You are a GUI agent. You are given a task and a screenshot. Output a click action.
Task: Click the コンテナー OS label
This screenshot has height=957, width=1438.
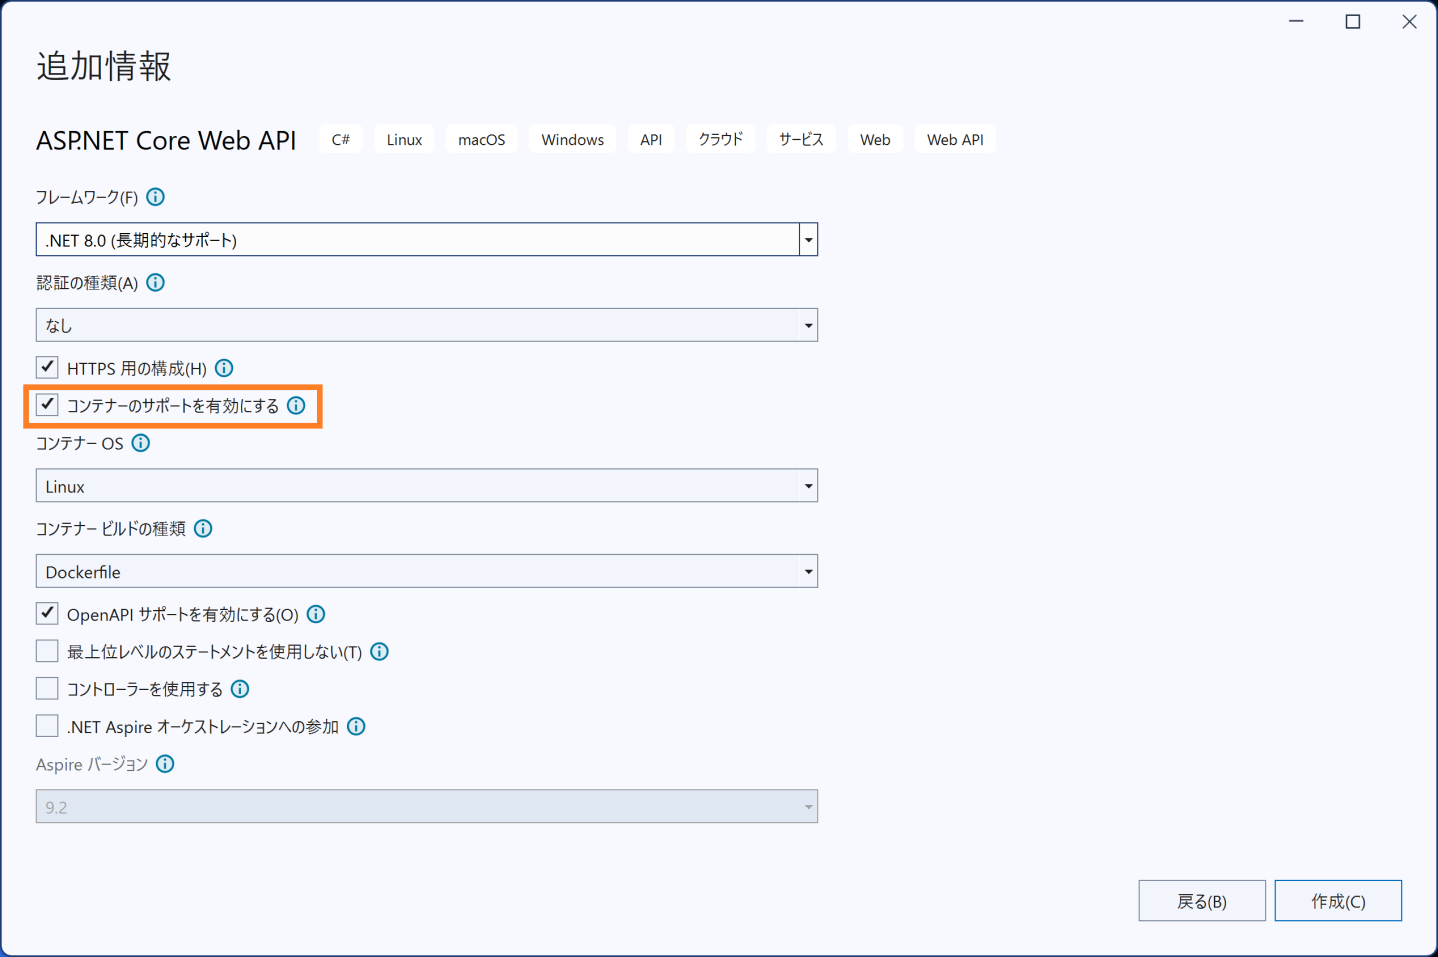[x=80, y=443]
